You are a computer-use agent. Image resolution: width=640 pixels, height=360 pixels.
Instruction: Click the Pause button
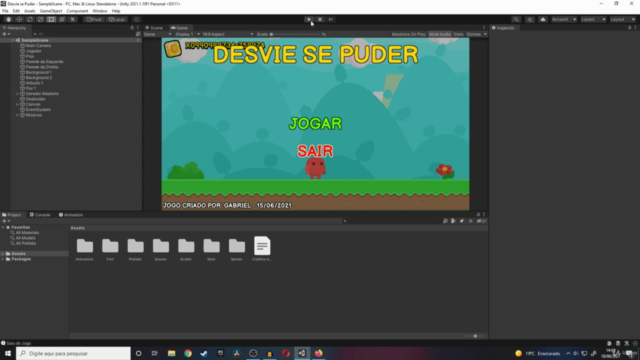click(320, 20)
